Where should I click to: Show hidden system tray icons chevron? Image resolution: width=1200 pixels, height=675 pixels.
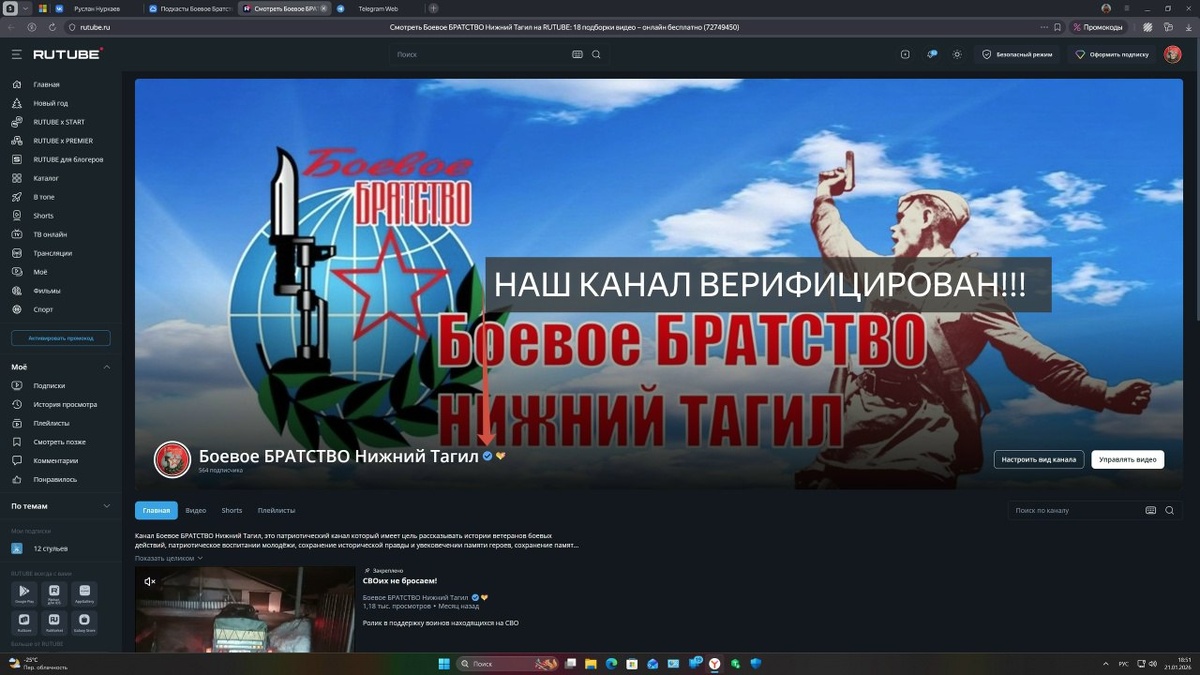[1105, 663]
